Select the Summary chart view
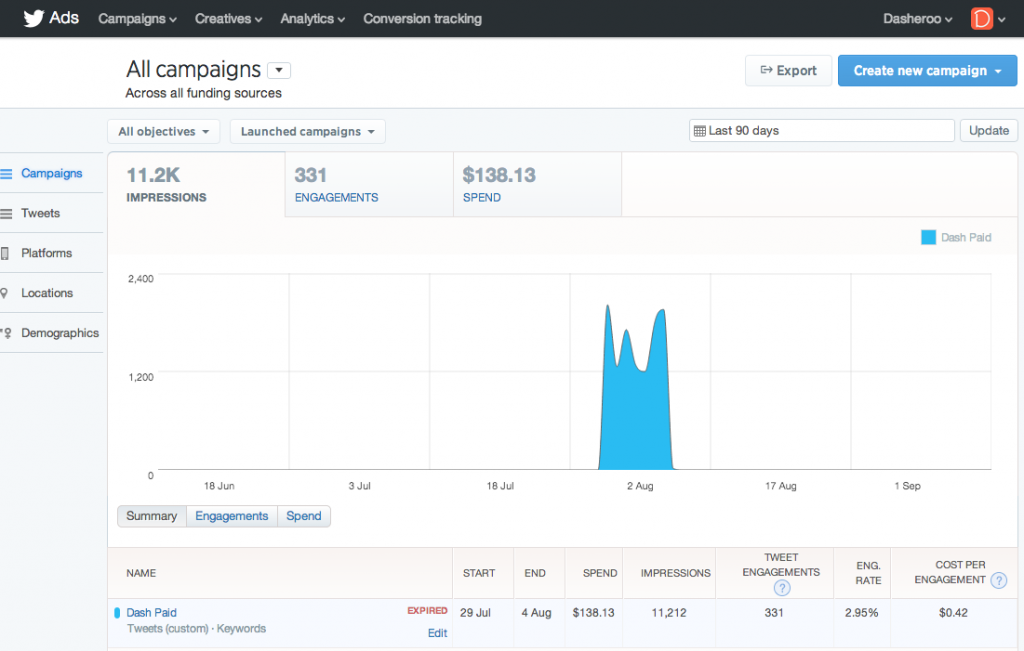 152,516
